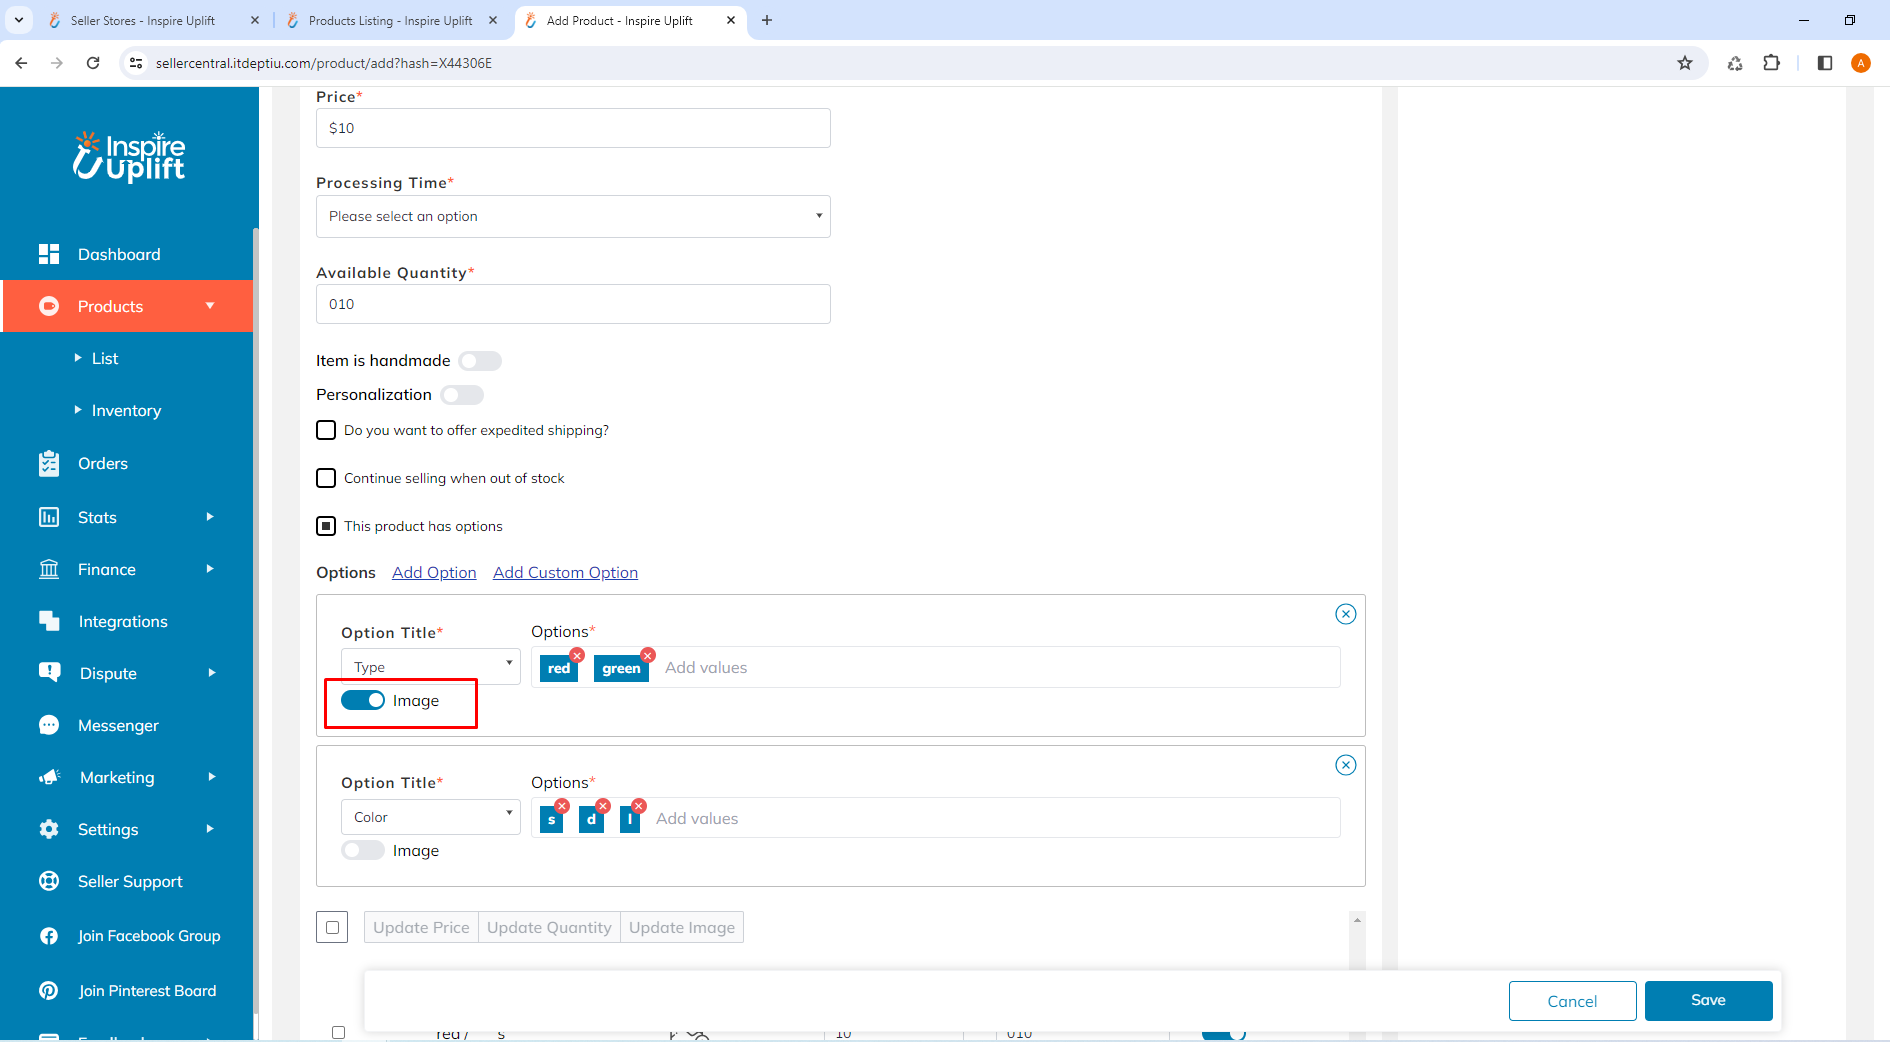The width and height of the screenshot is (1890, 1042).
Task: Remove the red option value tag
Action: pyautogui.click(x=577, y=655)
